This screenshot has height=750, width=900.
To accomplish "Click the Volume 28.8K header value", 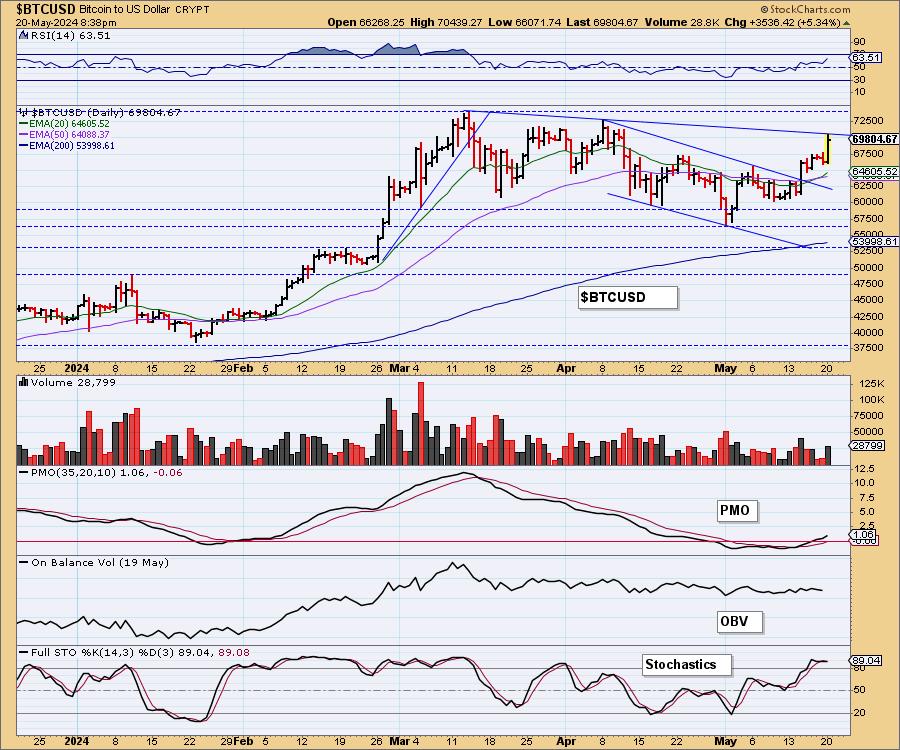I will coord(682,22).
